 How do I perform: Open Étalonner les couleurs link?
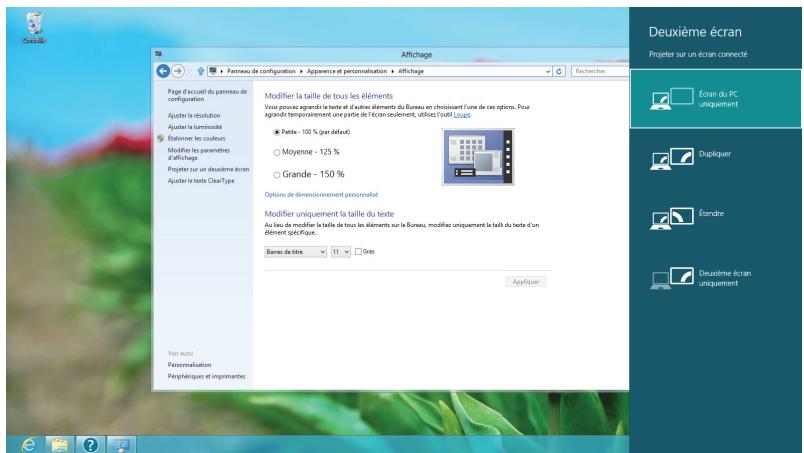[x=196, y=139]
